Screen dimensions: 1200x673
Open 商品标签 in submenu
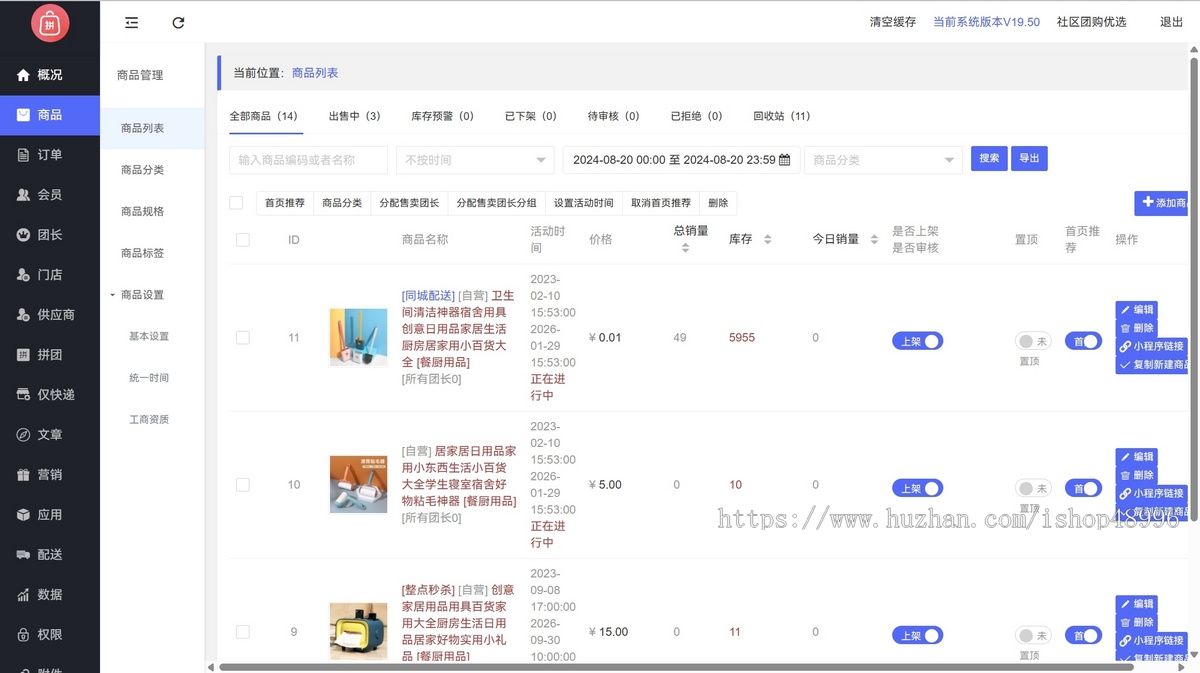tap(142, 254)
